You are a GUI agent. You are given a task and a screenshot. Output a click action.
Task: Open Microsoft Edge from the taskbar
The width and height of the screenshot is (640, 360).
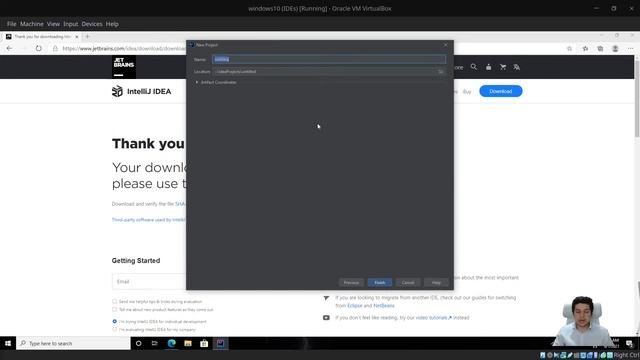pyautogui.click(x=171, y=343)
